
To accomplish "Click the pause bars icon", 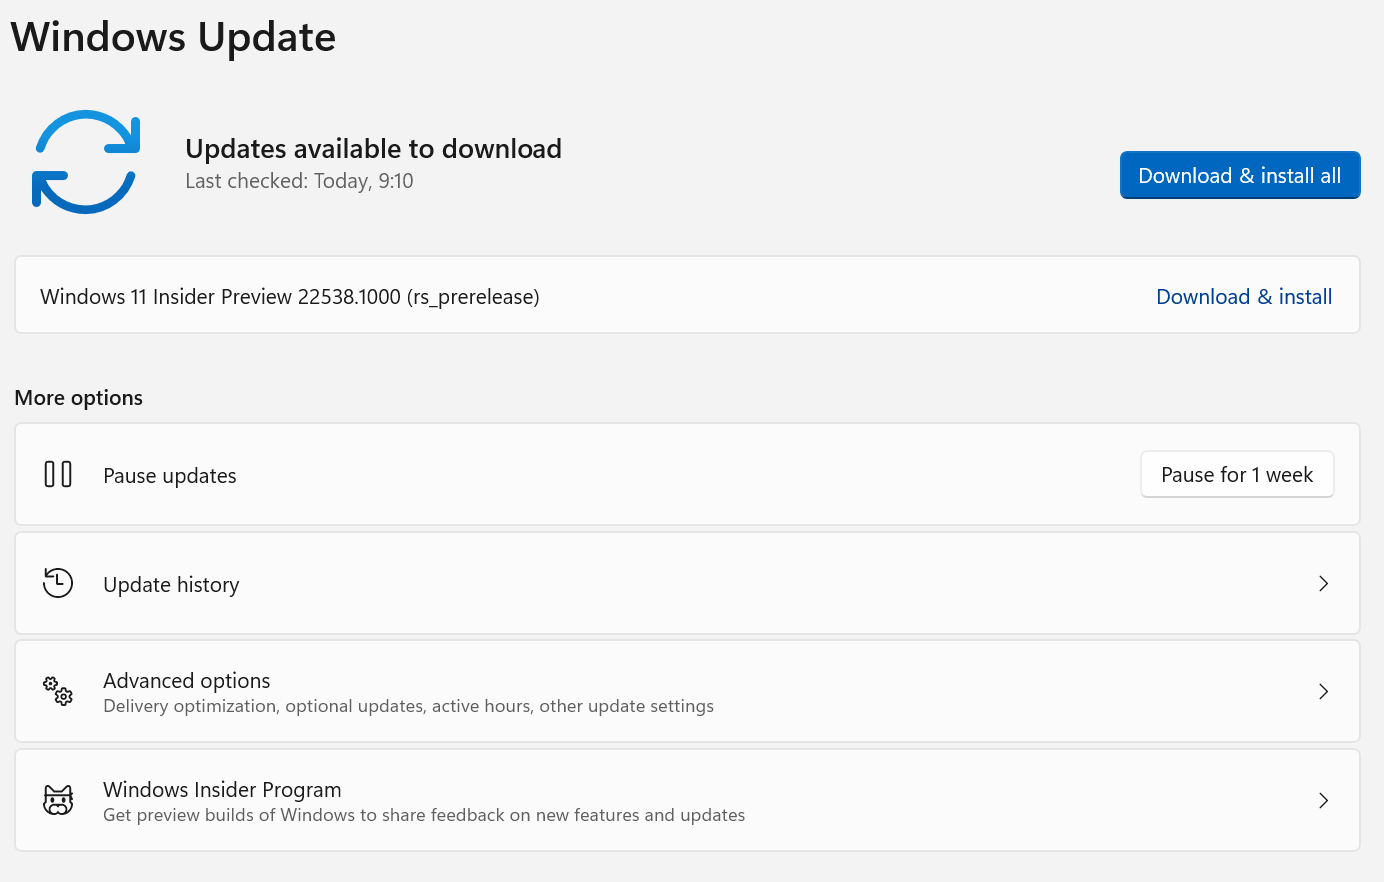I will tap(58, 474).
